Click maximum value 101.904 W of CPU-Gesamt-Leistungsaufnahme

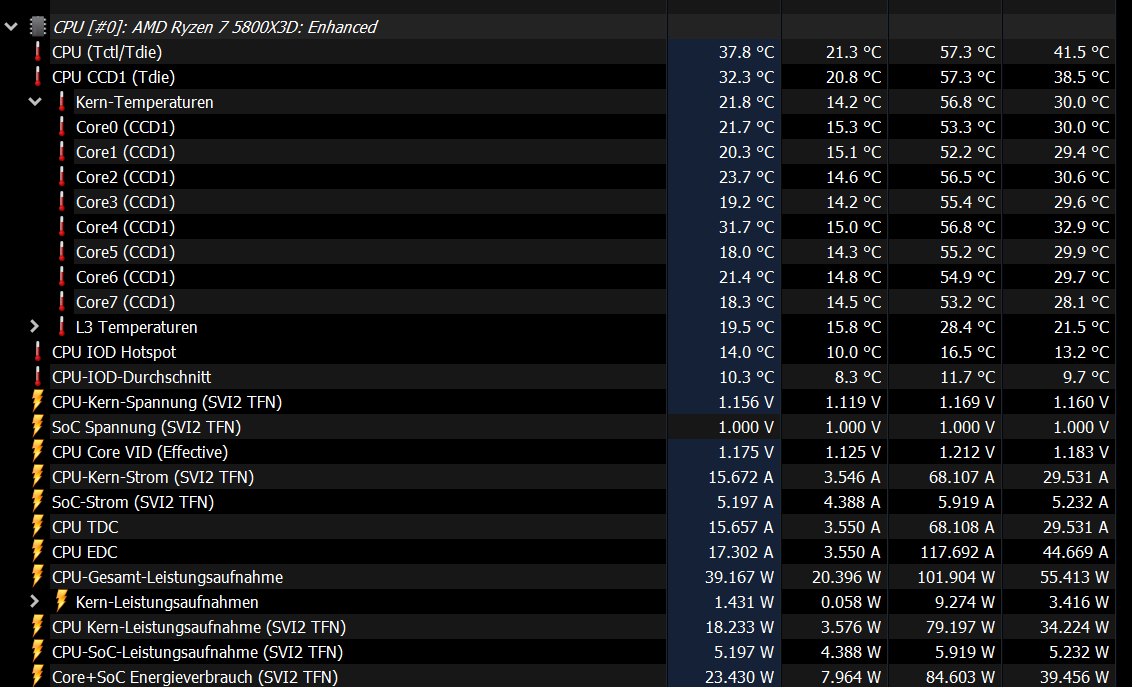point(957,577)
